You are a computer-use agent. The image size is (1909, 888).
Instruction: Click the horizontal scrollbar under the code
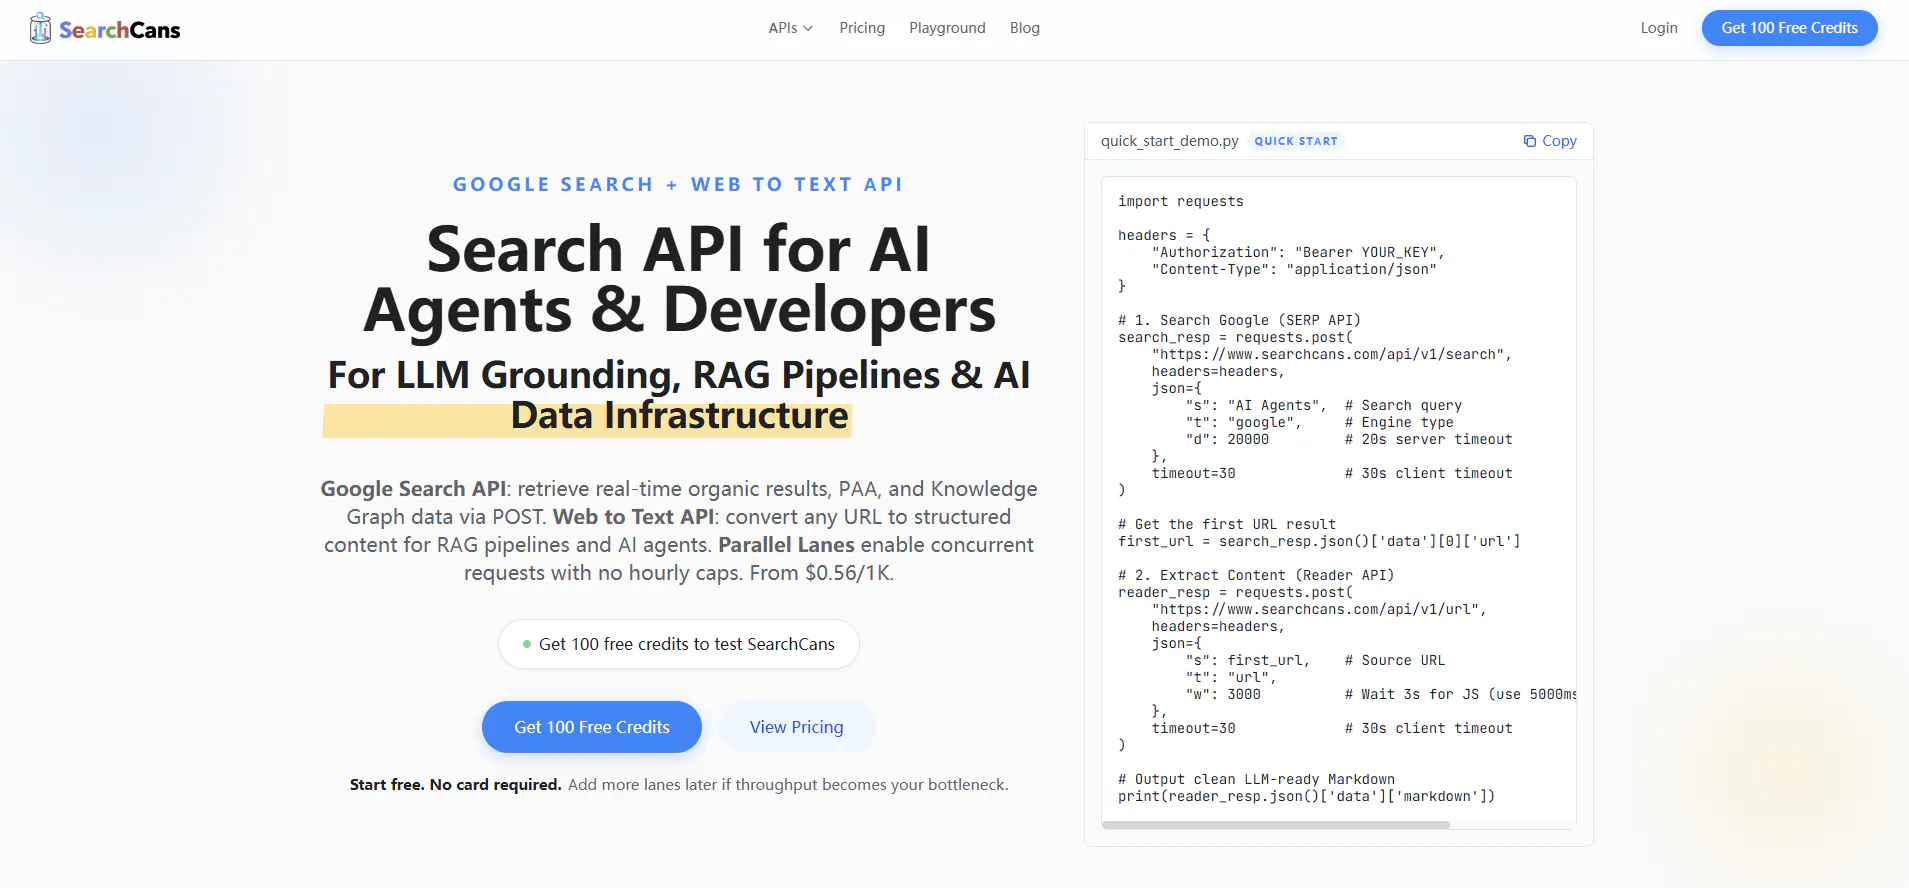pos(1275,825)
